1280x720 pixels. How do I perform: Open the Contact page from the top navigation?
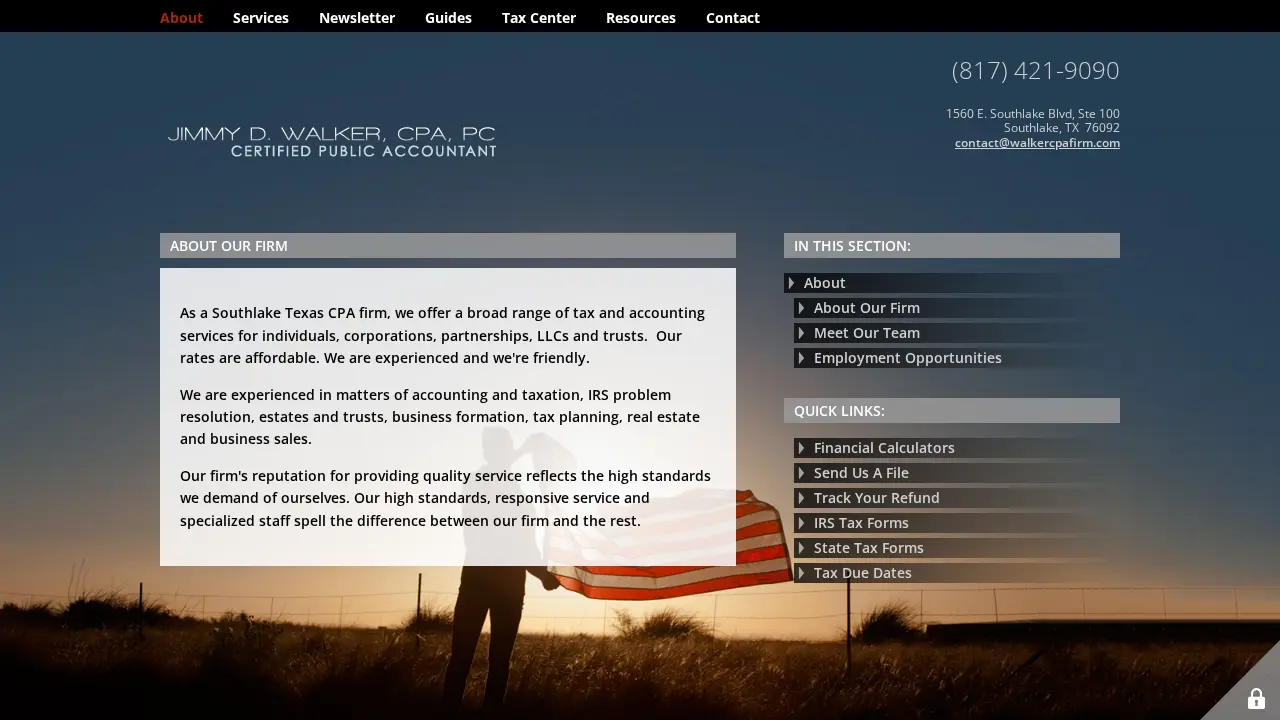point(733,18)
